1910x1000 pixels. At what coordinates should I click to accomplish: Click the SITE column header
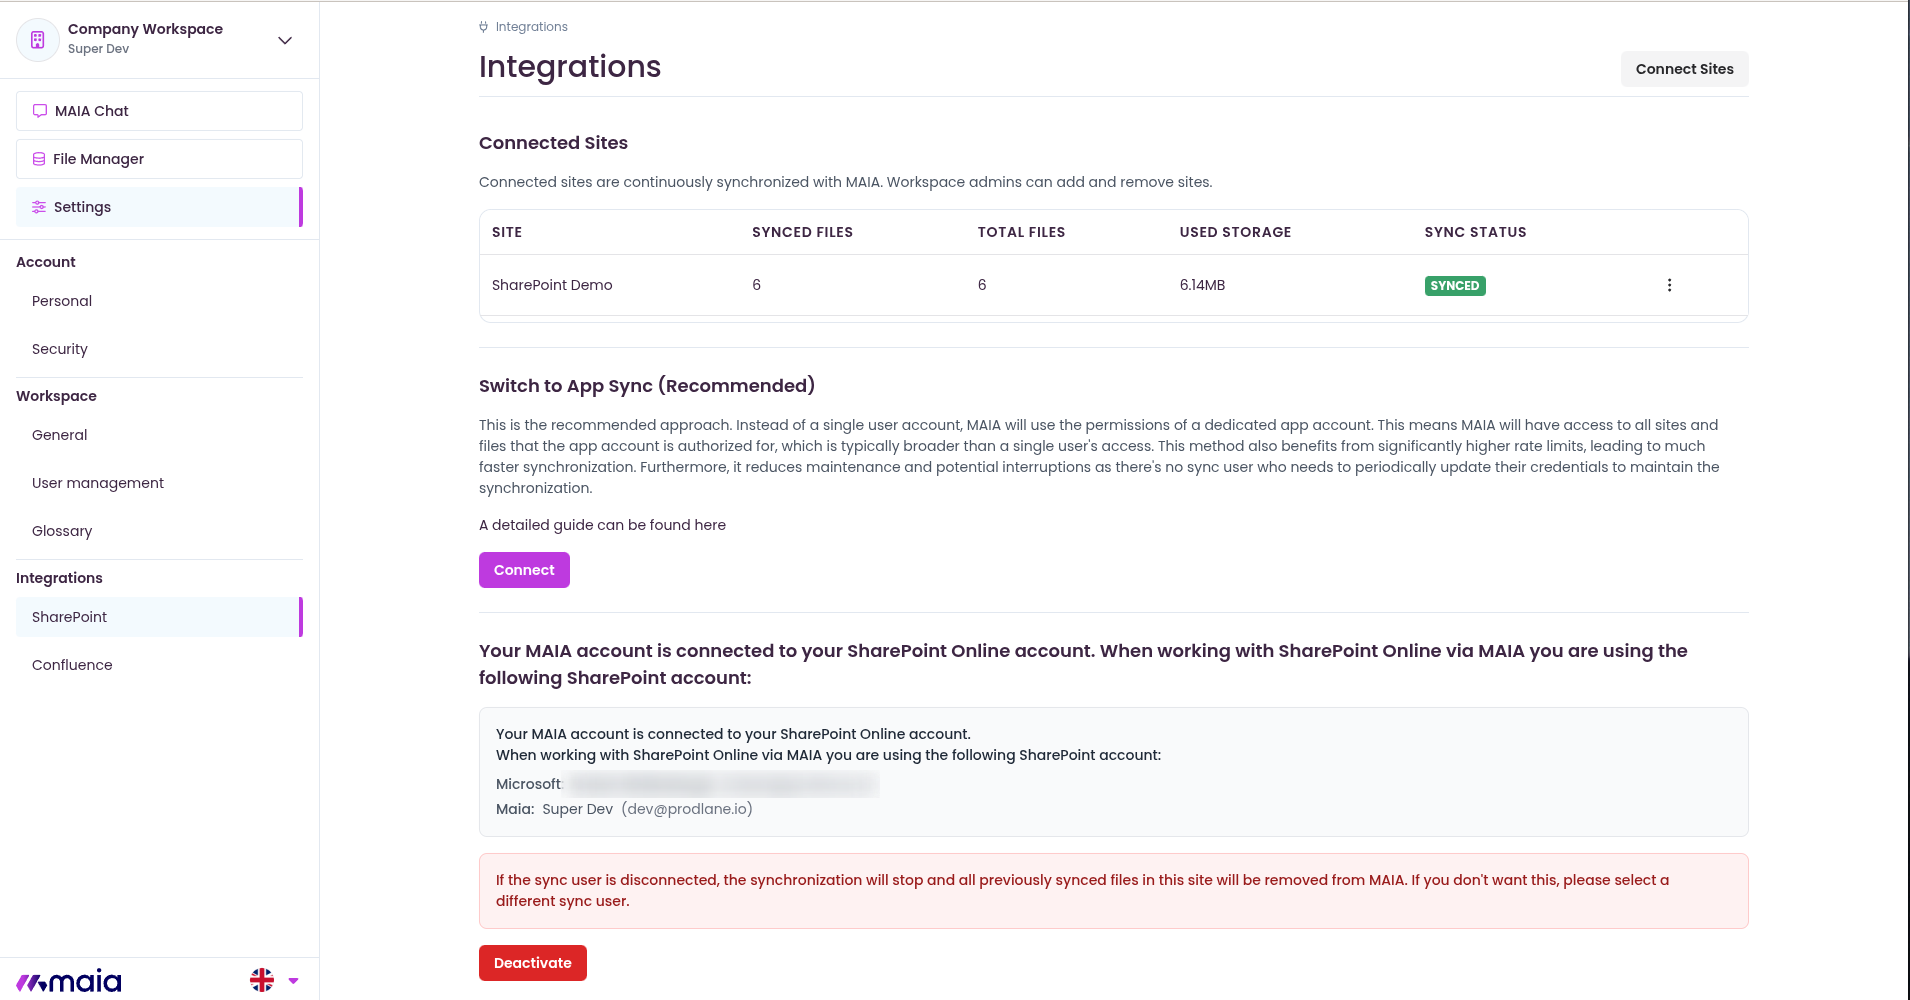507,232
